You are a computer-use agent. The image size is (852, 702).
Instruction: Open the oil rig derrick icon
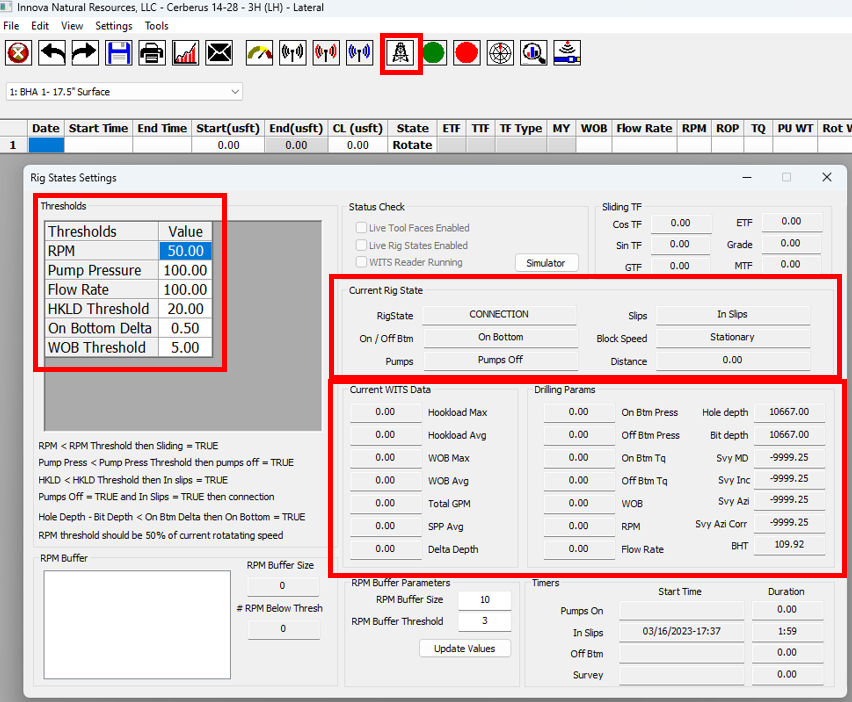401,53
